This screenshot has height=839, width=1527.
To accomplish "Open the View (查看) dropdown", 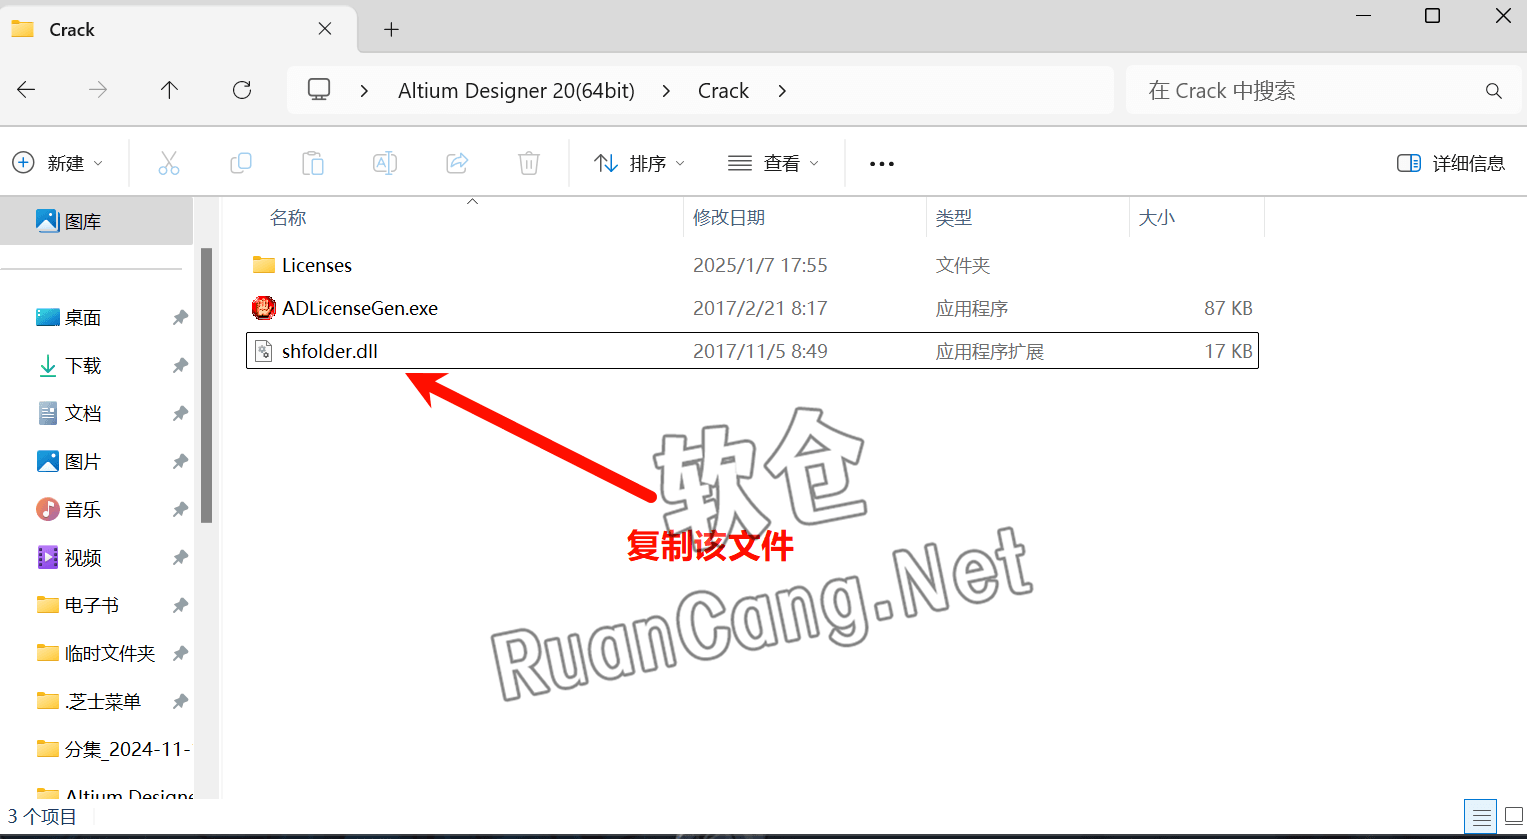I will click(x=774, y=163).
